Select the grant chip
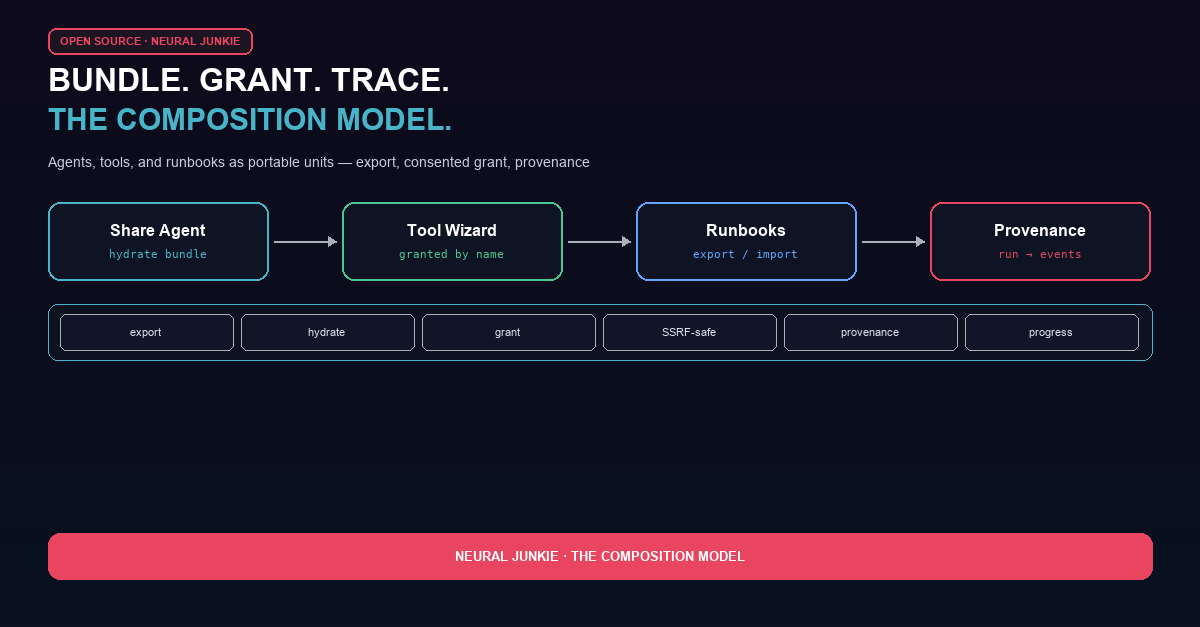This screenshot has height=627, width=1200. [x=509, y=332]
